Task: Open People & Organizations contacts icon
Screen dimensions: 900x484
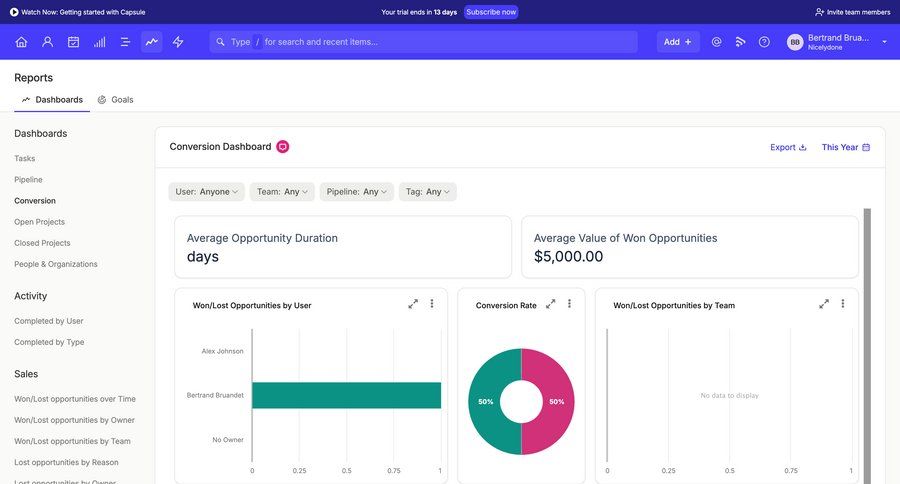Action: [47, 42]
